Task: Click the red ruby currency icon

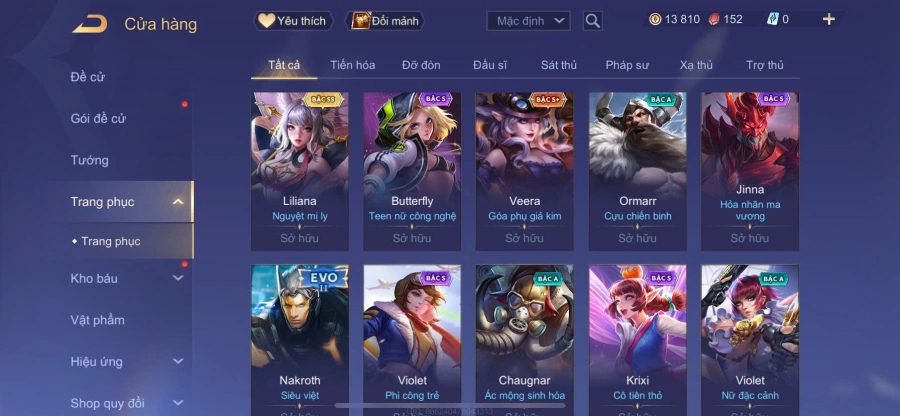Action: tap(713, 20)
